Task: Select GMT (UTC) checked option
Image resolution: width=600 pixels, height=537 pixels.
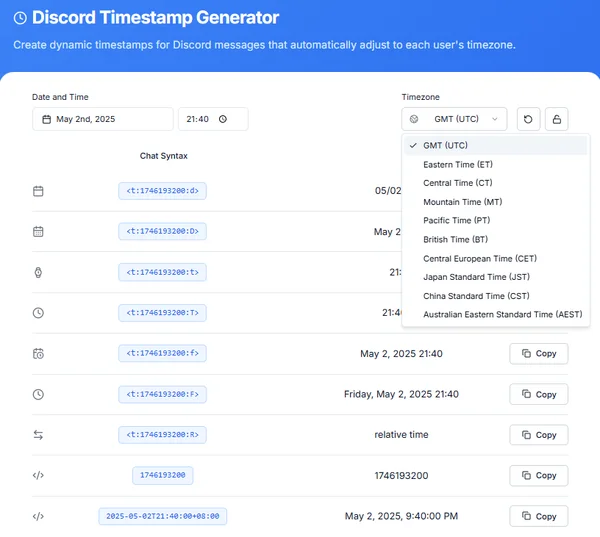Action: point(495,145)
